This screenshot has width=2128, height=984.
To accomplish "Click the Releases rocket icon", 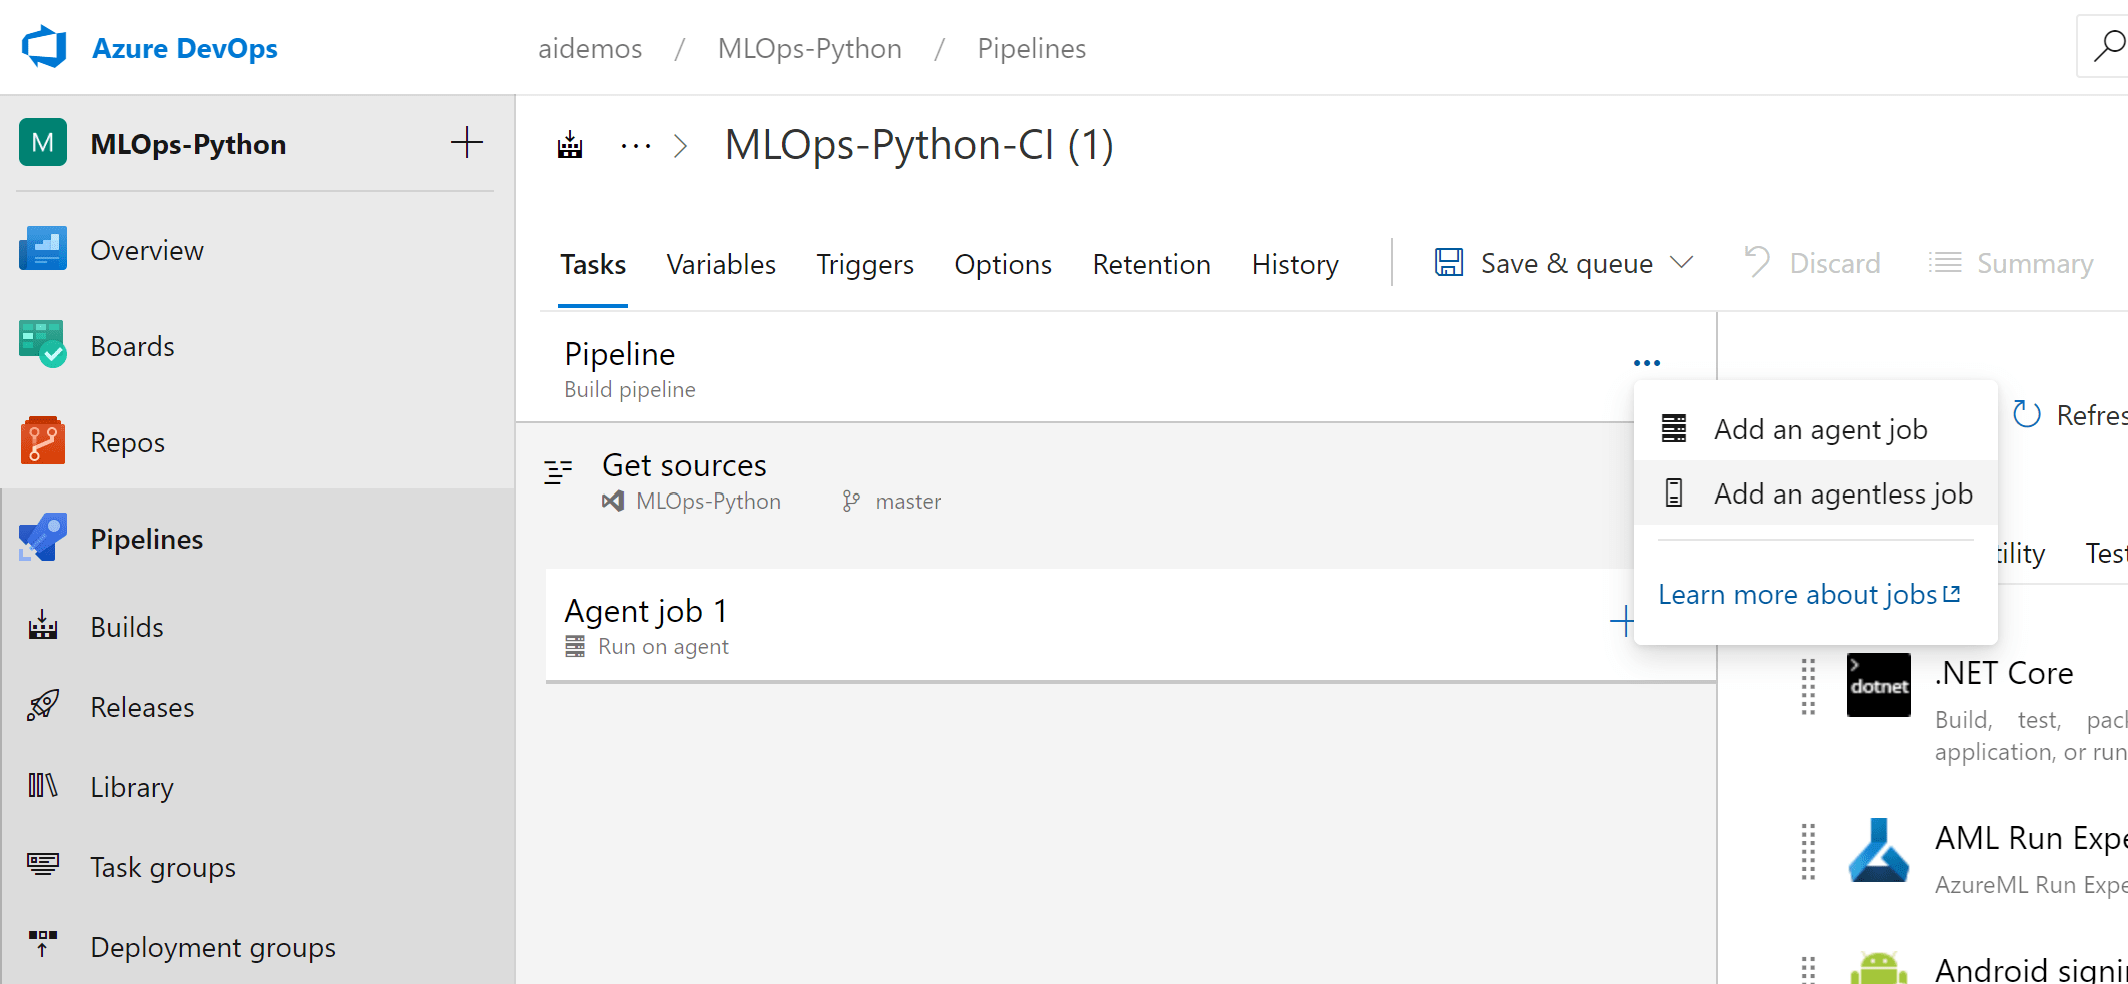I will pyautogui.click(x=43, y=706).
